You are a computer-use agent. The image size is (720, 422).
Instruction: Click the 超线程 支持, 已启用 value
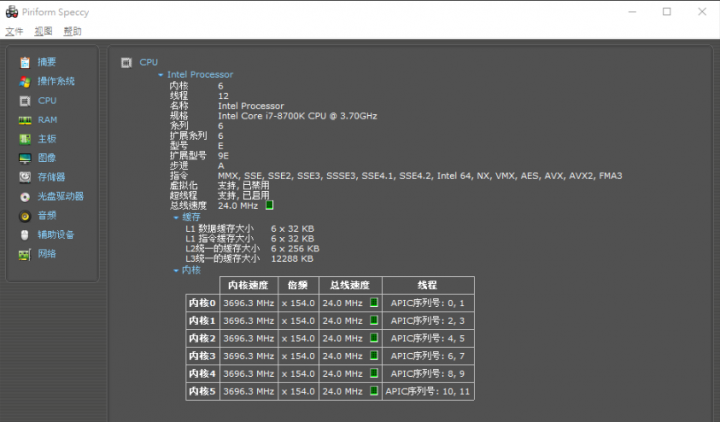[243, 196]
